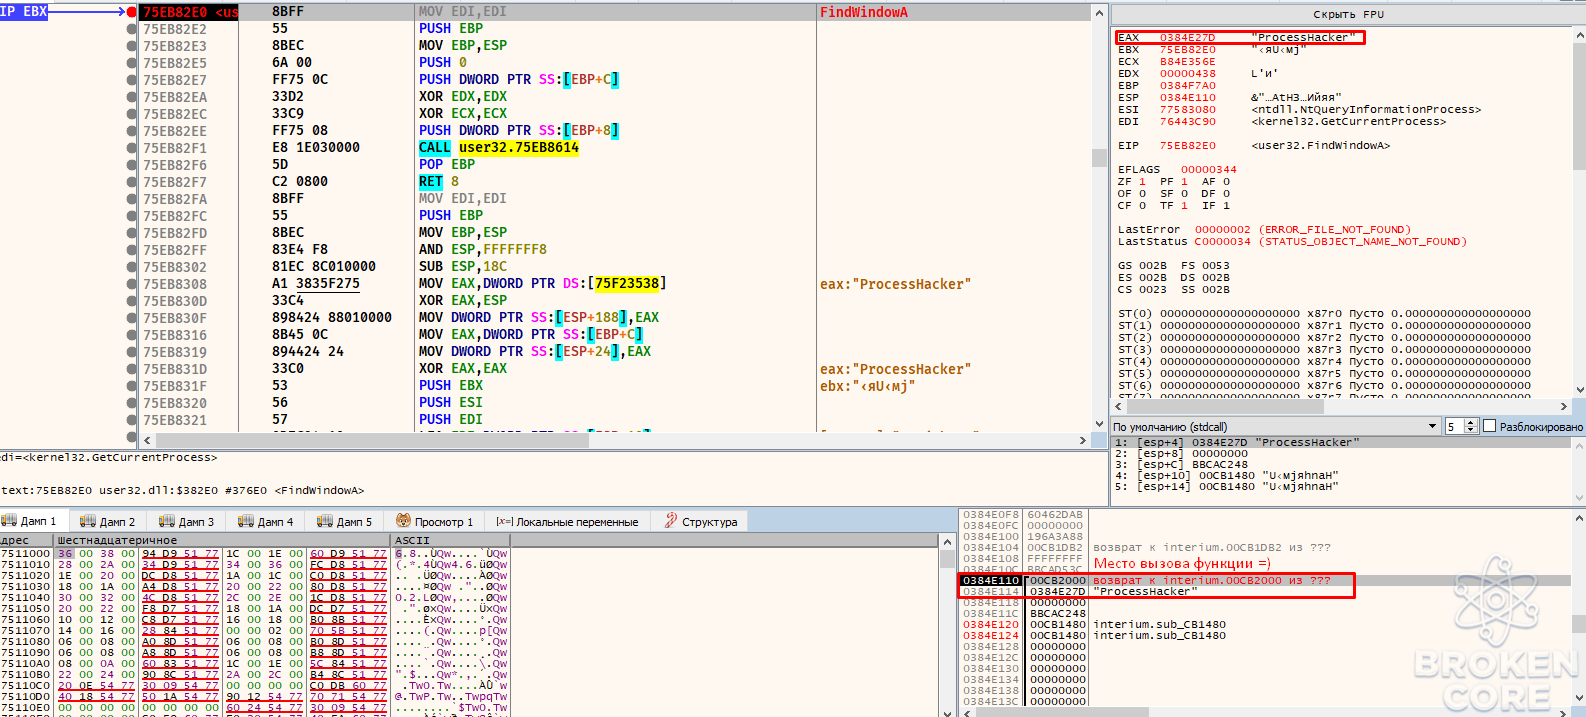Click the LastError value 00000002

coord(1222,230)
